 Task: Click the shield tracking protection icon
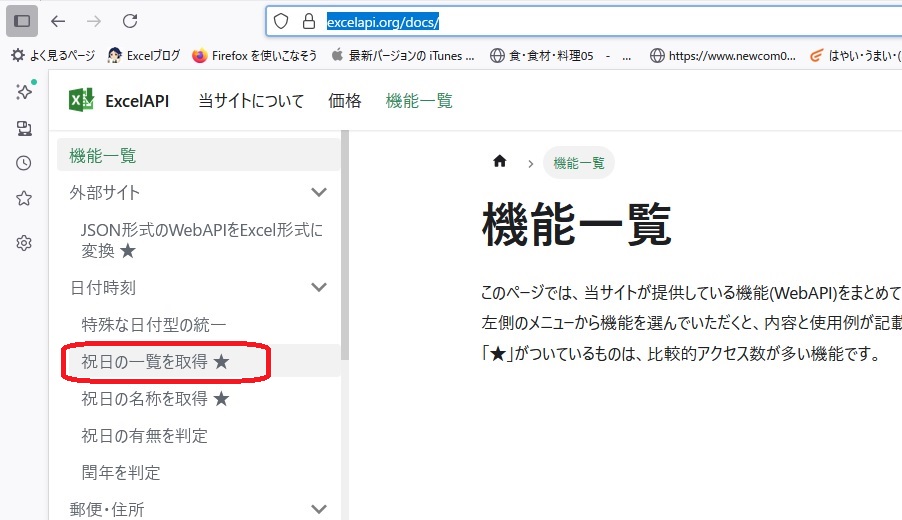[281, 21]
